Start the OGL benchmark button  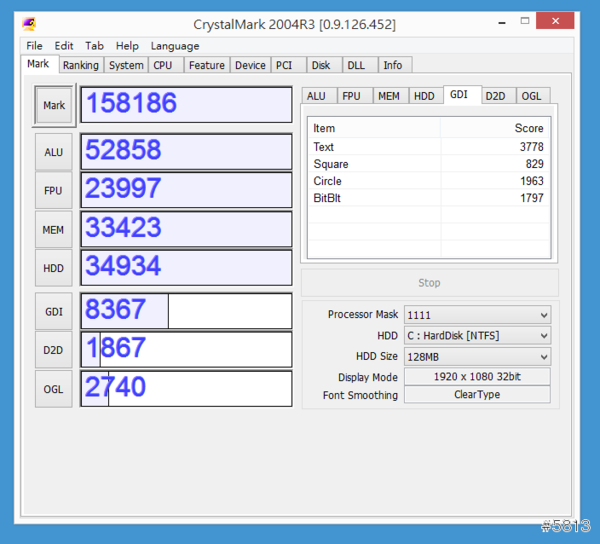pyautogui.click(x=54, y=389)
